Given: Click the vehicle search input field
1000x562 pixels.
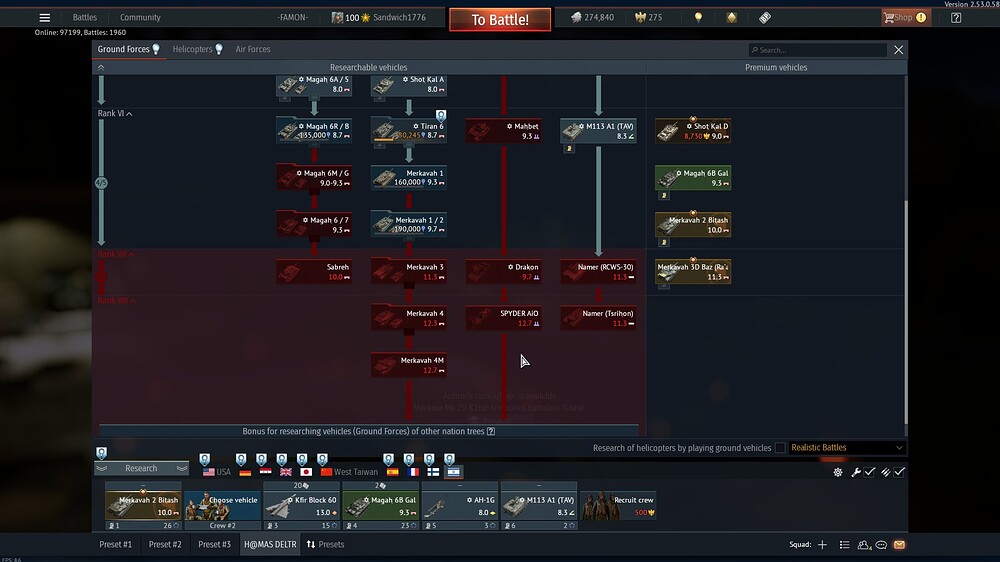Looking at the screenshot, I should pos(820,50).
